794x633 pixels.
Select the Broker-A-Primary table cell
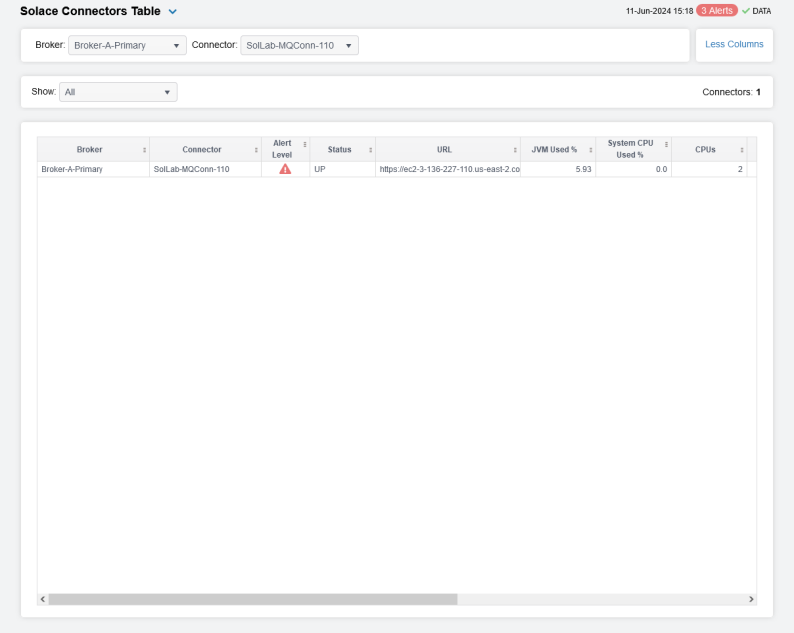(x=93, y=169)
